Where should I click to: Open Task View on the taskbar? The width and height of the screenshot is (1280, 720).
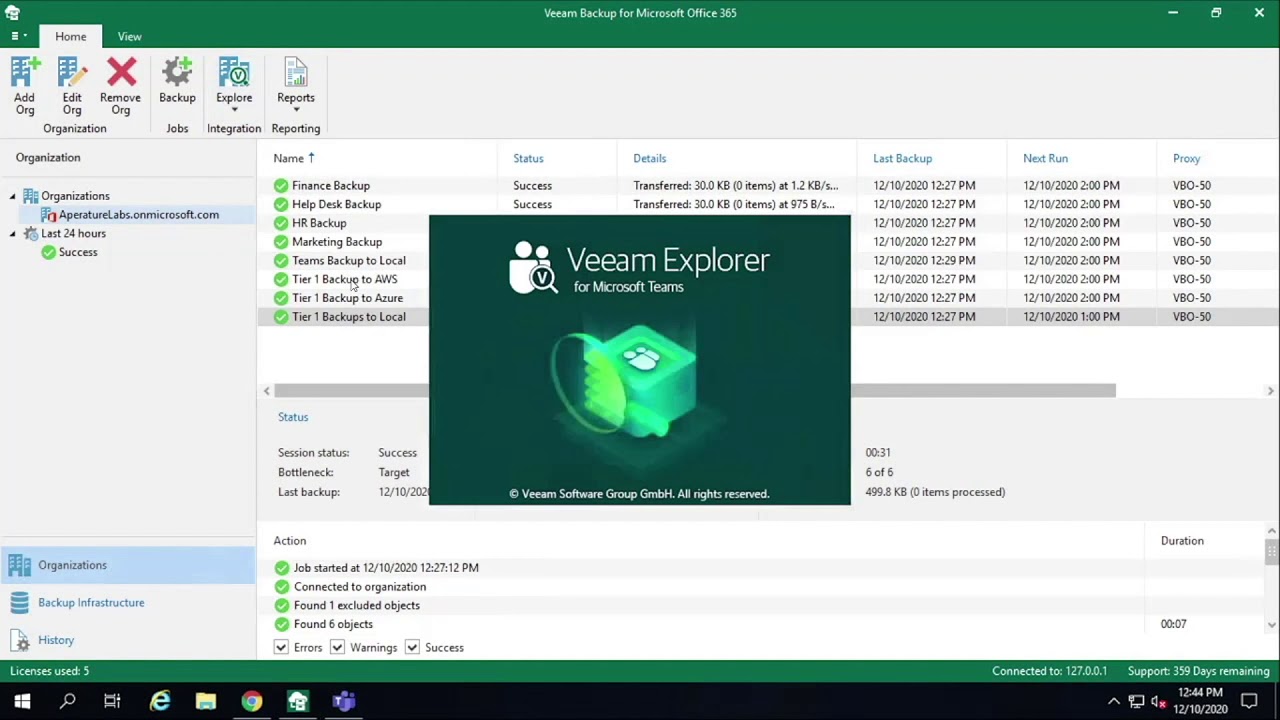tap(112, 702)
